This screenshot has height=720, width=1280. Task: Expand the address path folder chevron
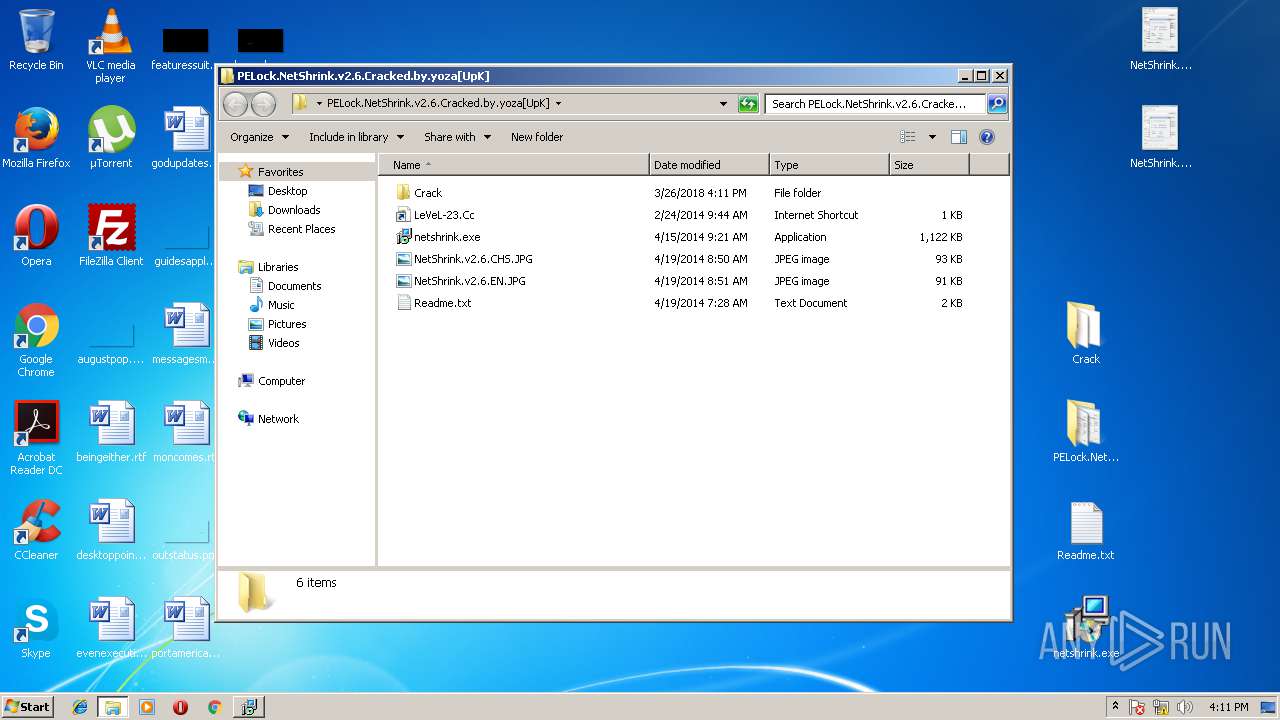(x=319, y=103)
